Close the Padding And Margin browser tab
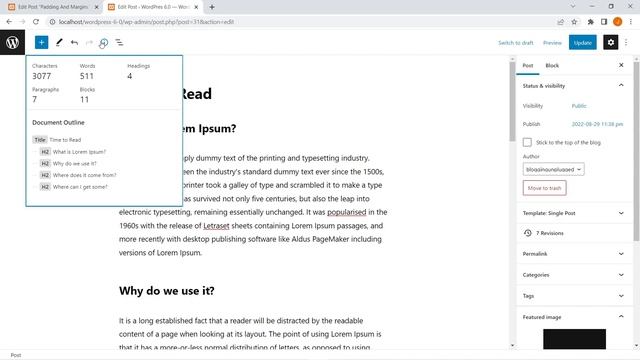The height and width of the screenshot is (360, 640). point(97,7)
